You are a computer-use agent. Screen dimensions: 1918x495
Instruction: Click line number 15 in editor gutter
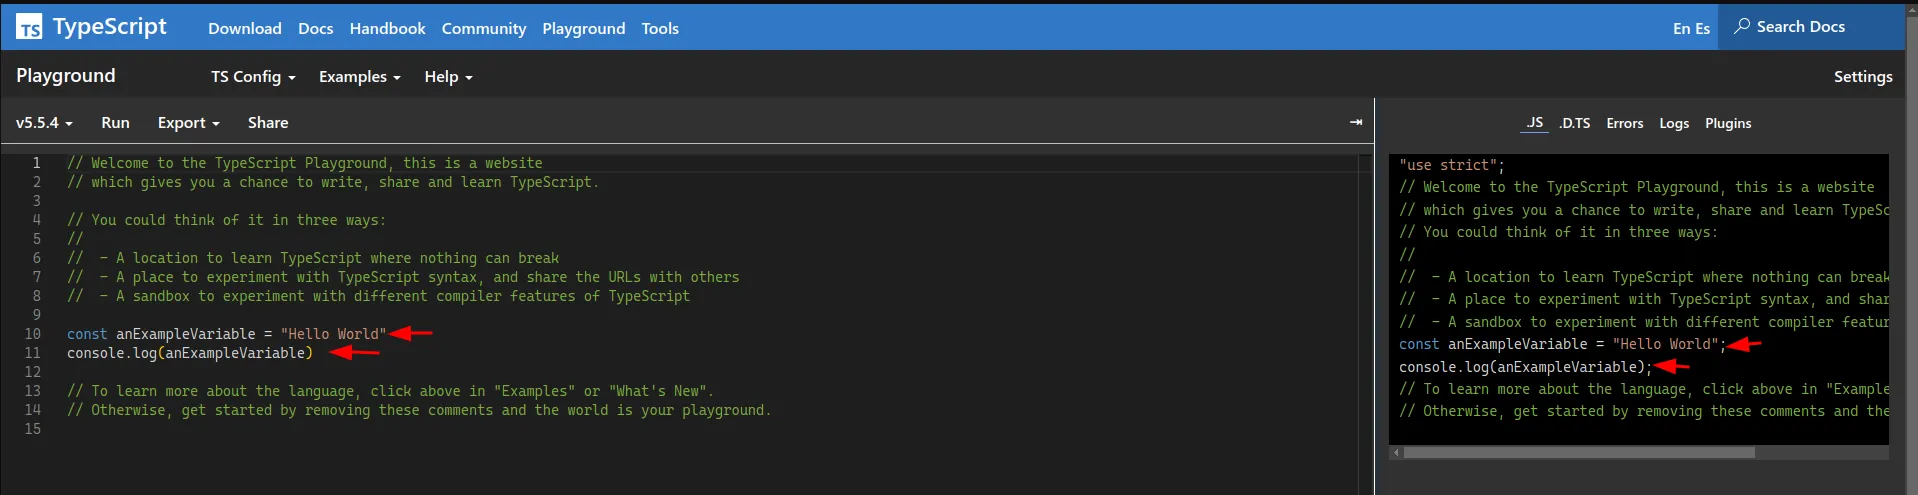pyautogui.click(x=33, y=429)
